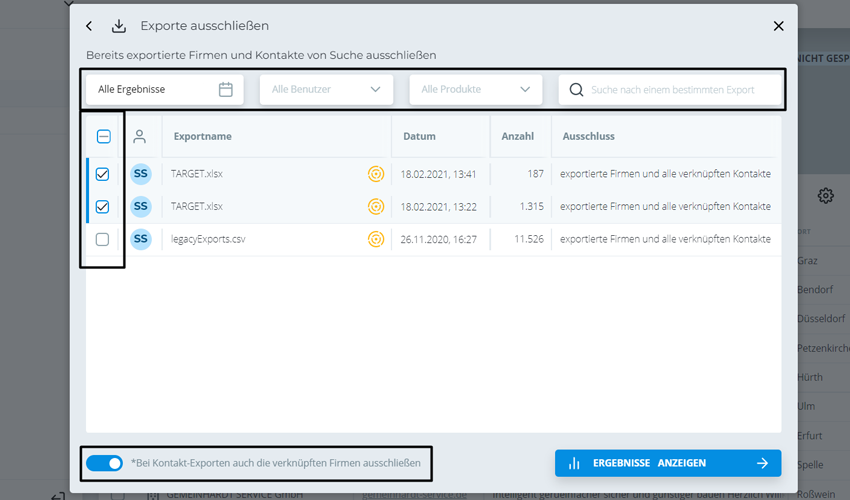Open settings gear behind the dialog
850x500 pixels.
[x=825, y=196]
